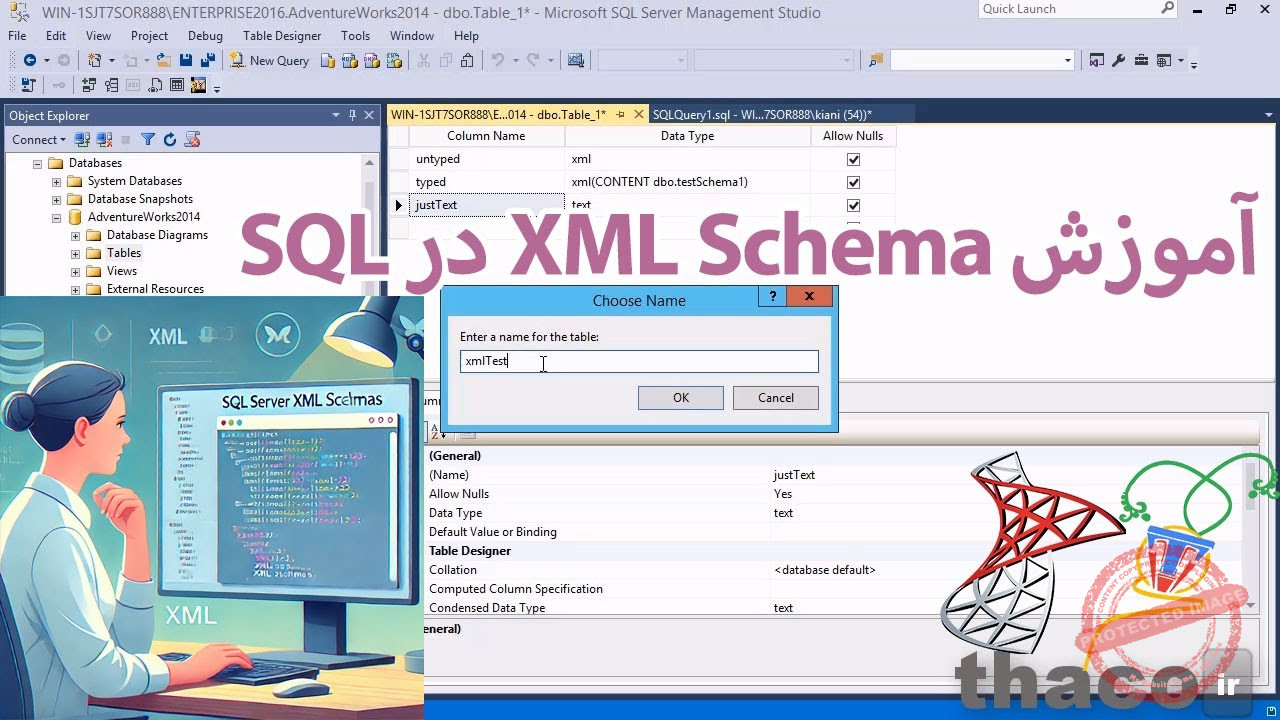Screen dimensions: 1280x720
Task: Toggle Allow Nulls for the justText column
Action: 853,204
